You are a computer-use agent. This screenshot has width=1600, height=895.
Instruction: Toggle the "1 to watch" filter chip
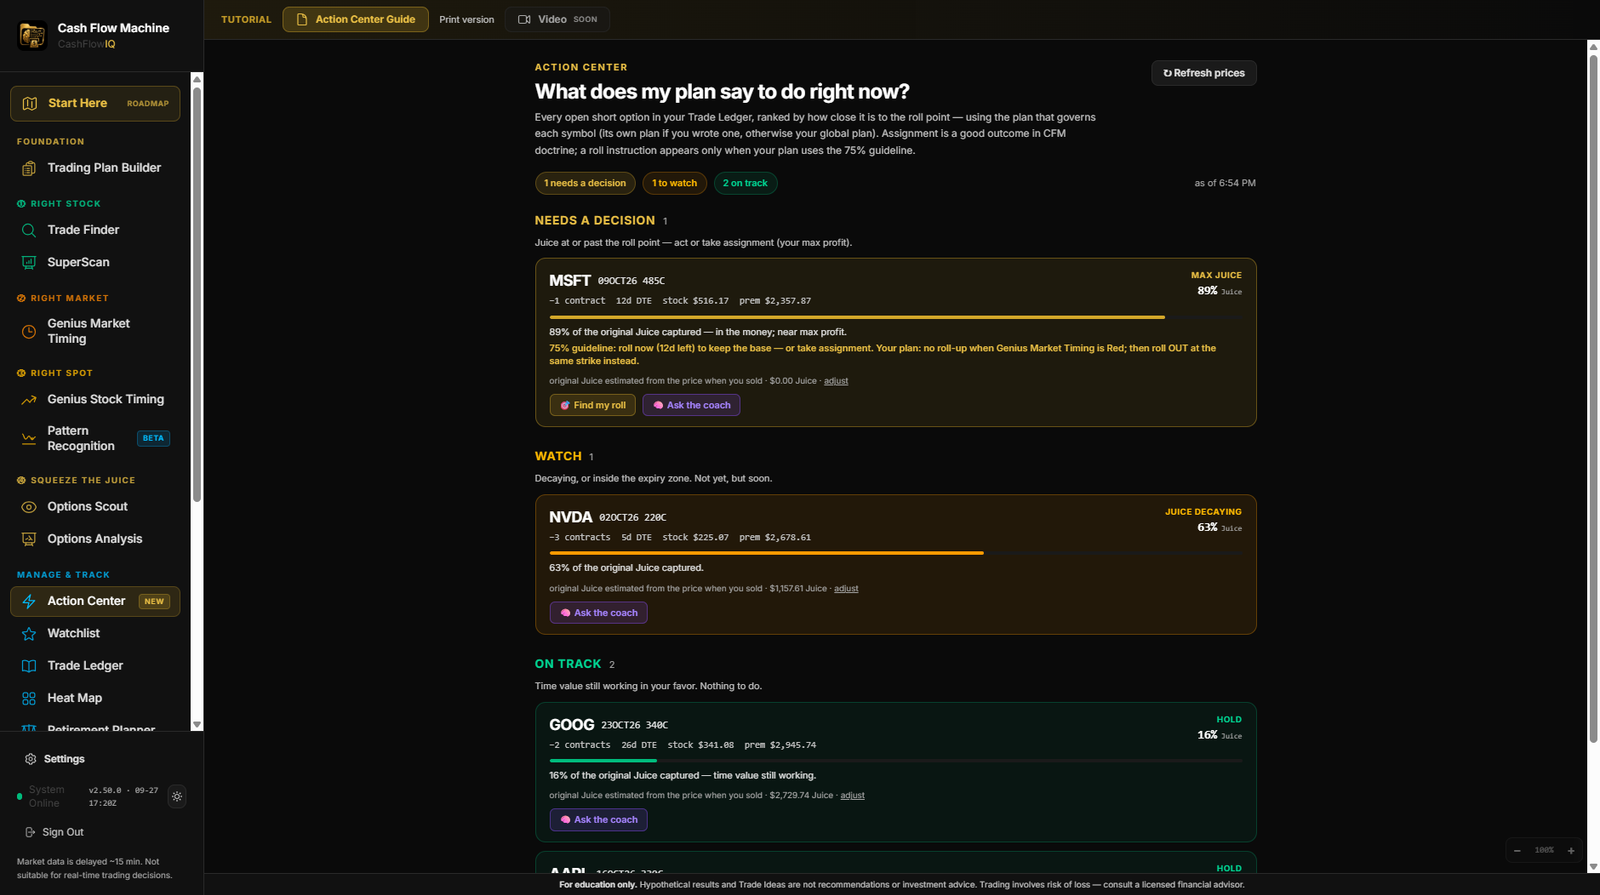(675, 183)
